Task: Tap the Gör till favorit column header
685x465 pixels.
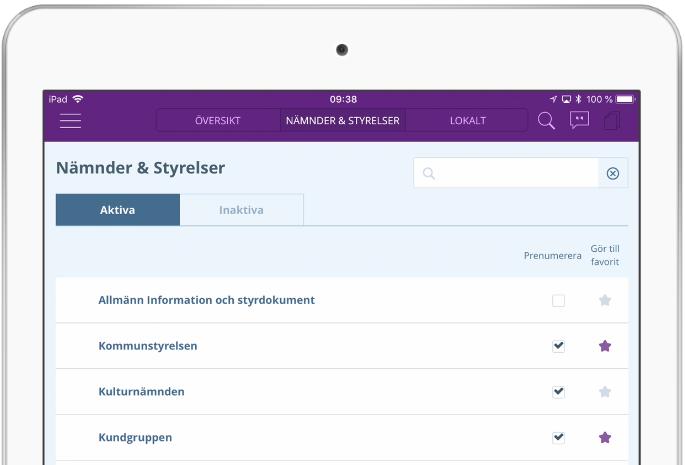Action: (x=605, y=255)
